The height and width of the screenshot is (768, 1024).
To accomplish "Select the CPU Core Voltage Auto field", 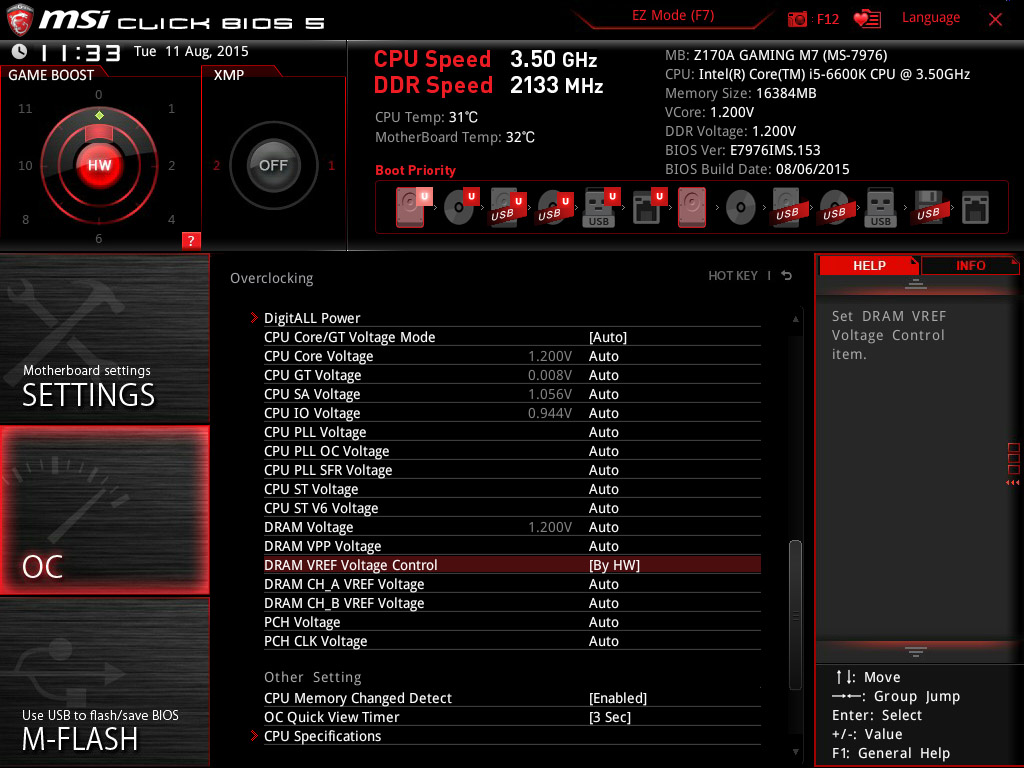I will 604,356.
